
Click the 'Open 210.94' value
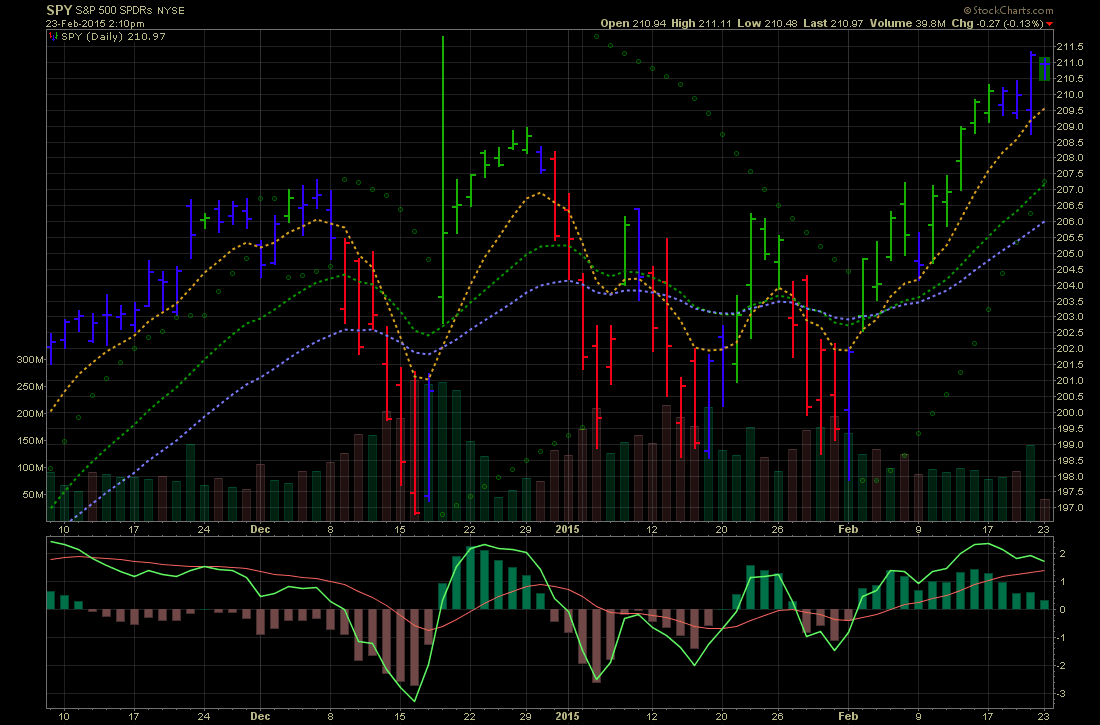pyautogui.click(x=633, y=23)
